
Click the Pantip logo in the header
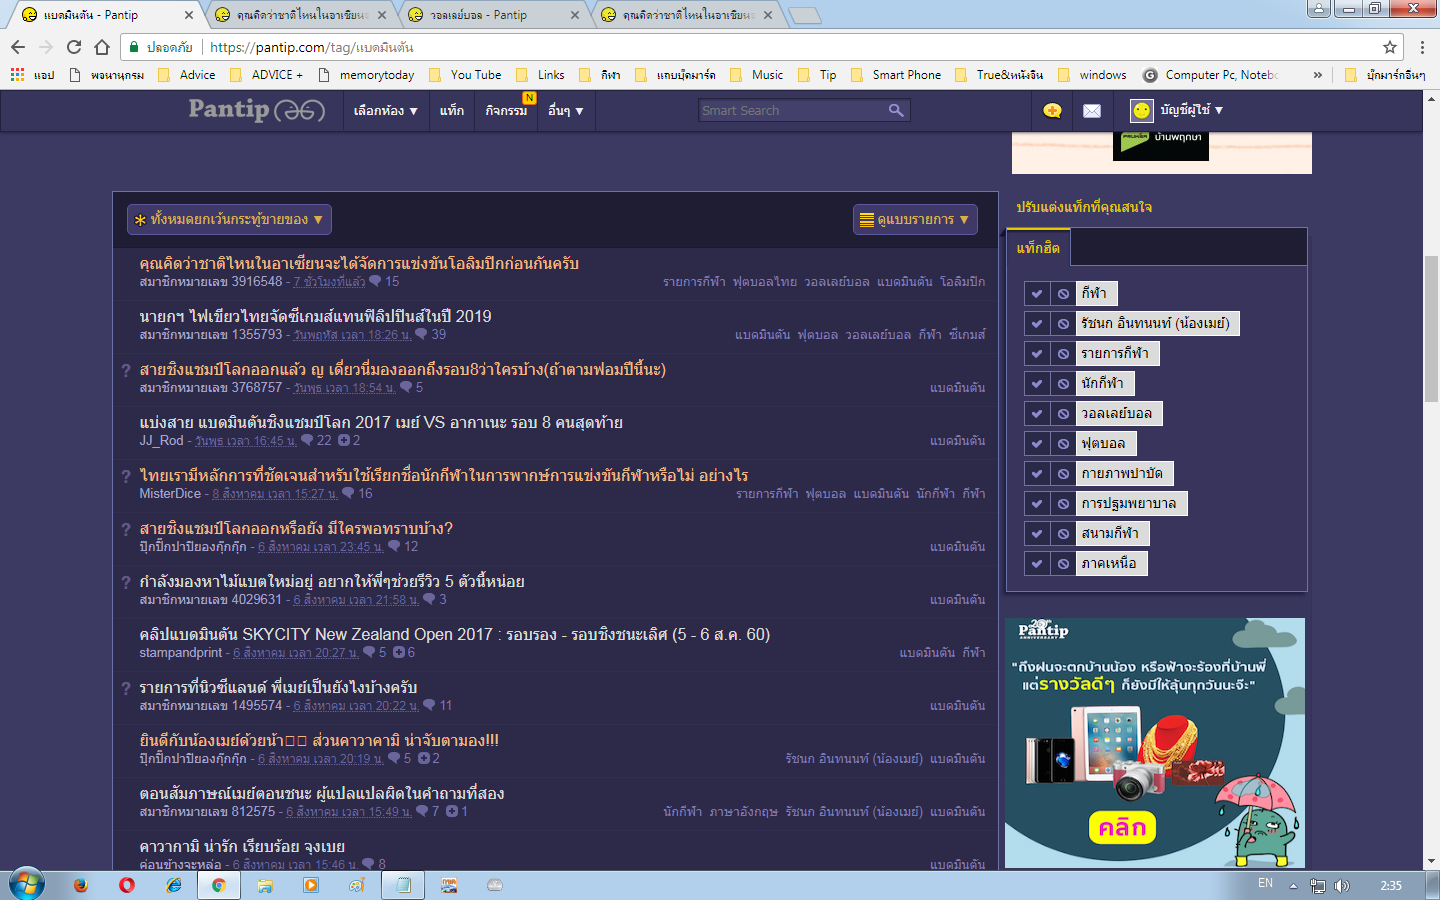(257, 110)
